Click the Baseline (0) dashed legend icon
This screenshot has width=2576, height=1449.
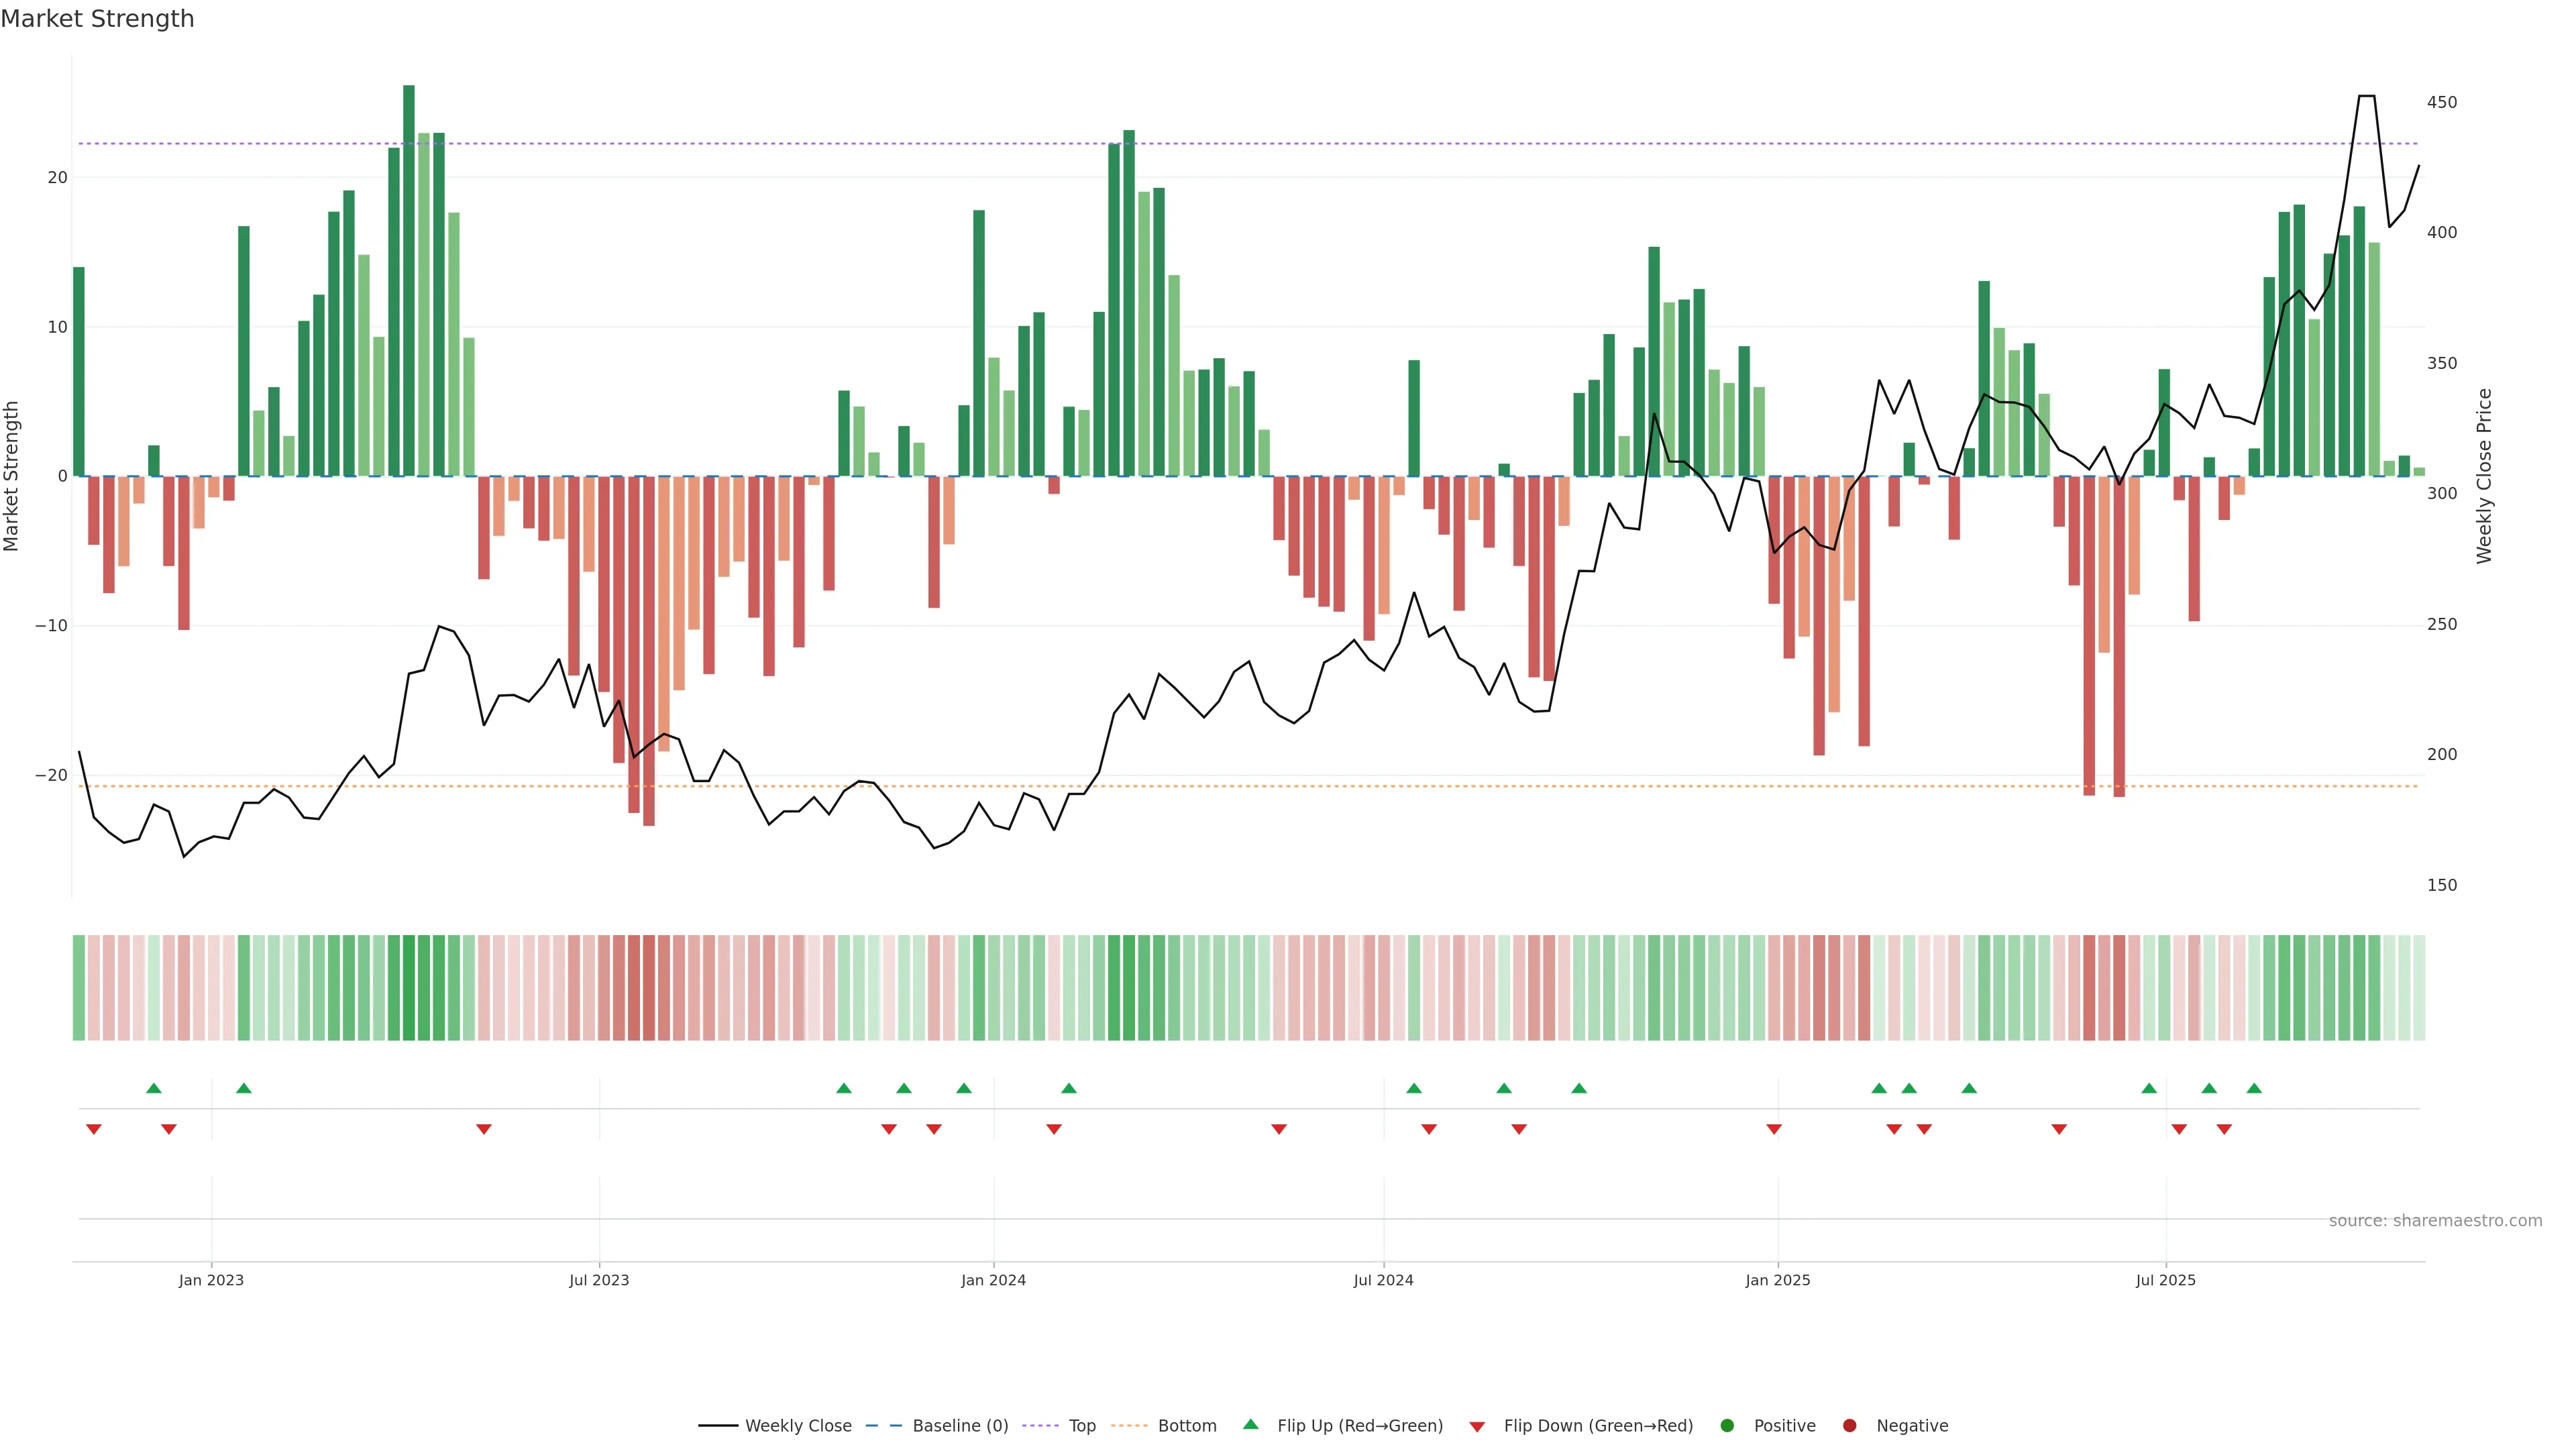883,1426
